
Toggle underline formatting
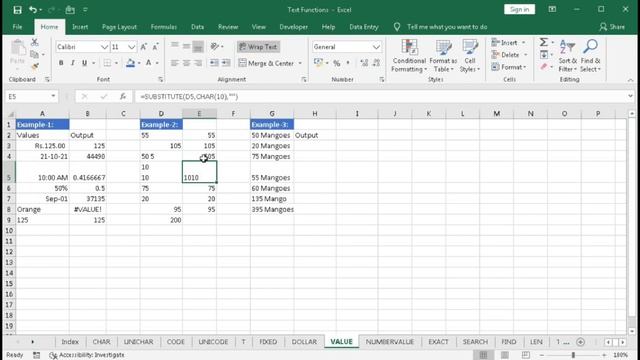[84, 63]
